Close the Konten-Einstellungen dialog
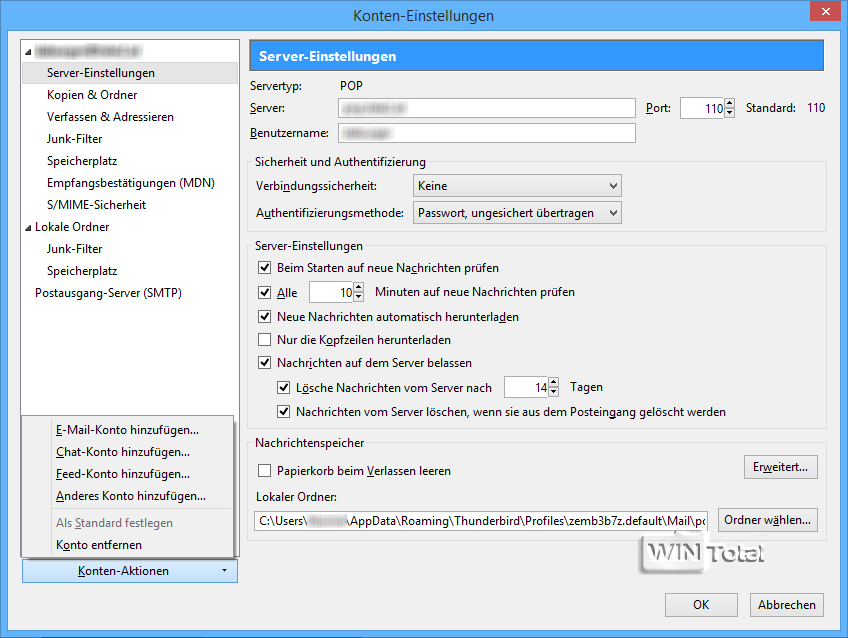848x638 pixels. pos(825,11)
